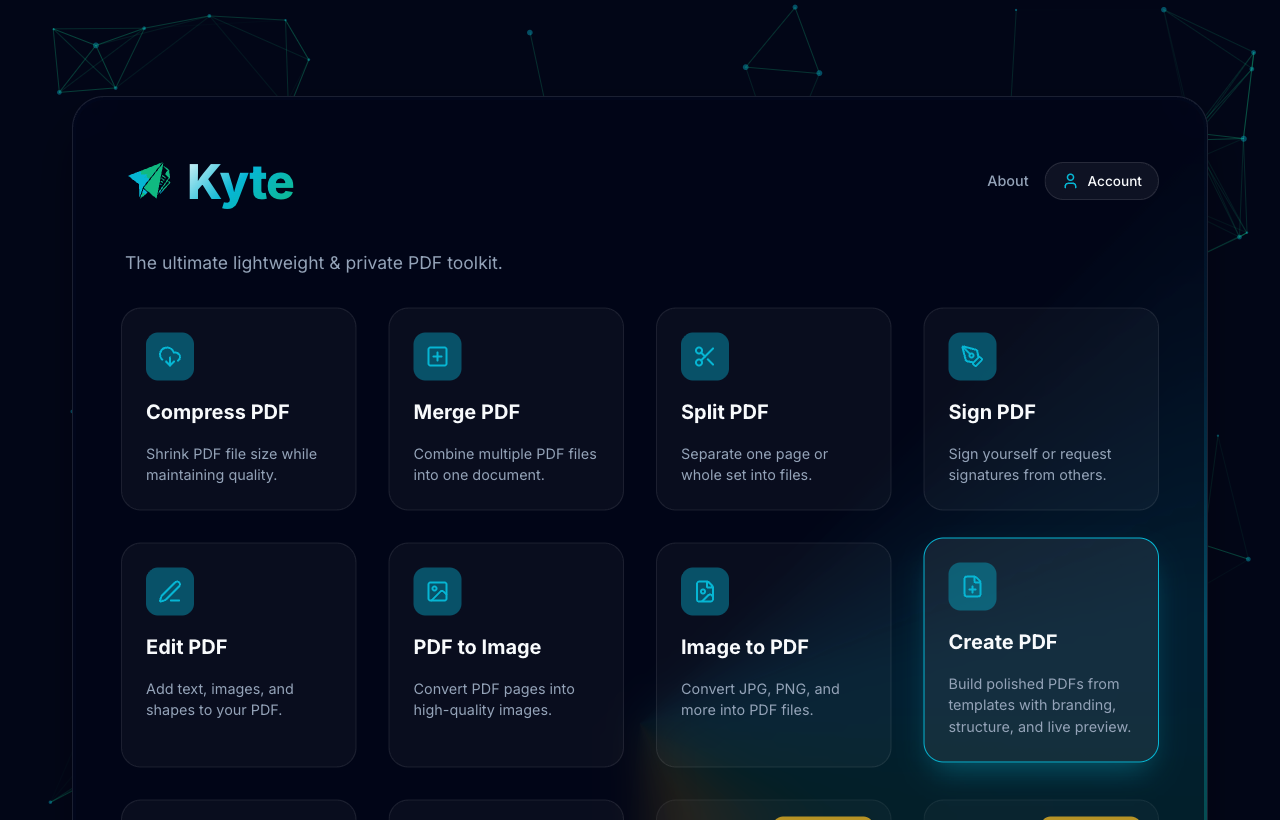The image size is (1280, 820).
Task: Click the user icon in the Account button
Action: 1070,181
